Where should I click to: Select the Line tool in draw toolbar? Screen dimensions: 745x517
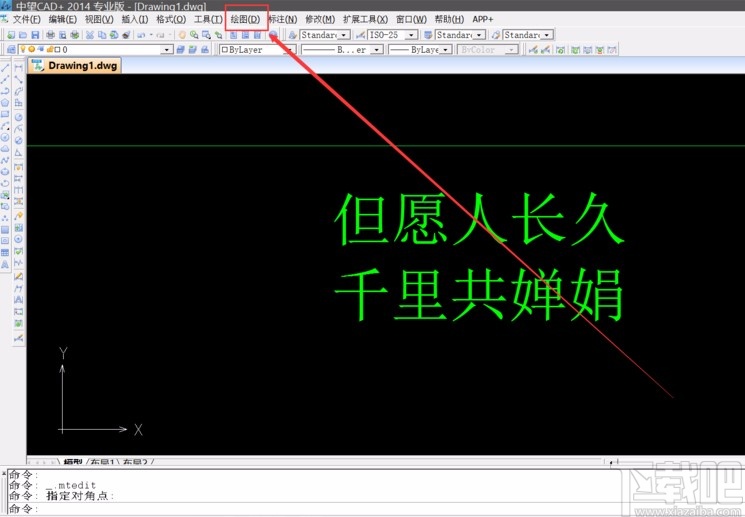click(5, 67)
